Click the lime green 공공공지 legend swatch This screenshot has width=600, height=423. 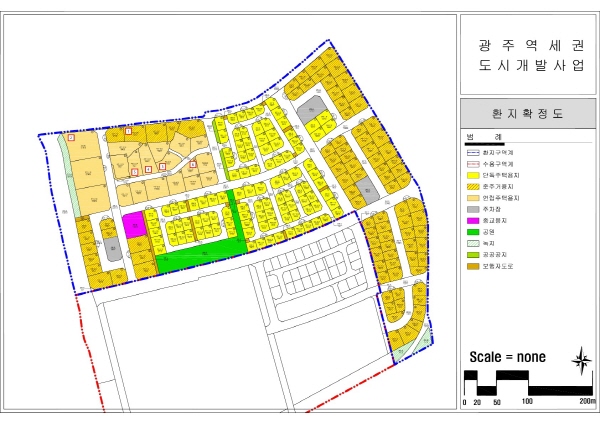point(473,256)
